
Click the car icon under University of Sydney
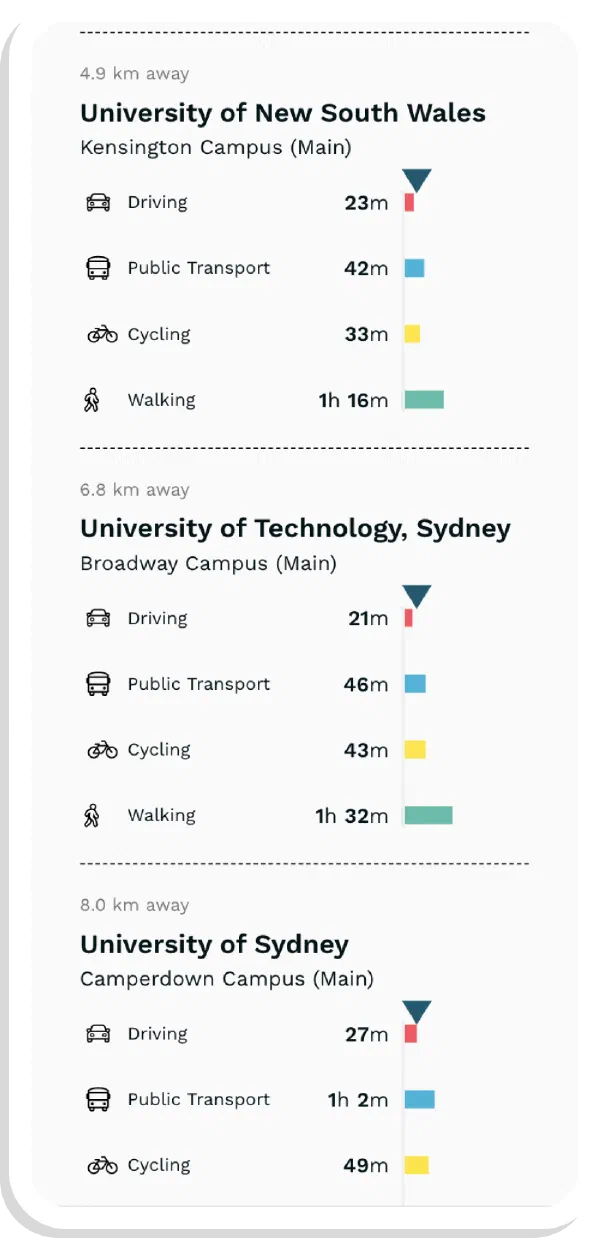98,1034
